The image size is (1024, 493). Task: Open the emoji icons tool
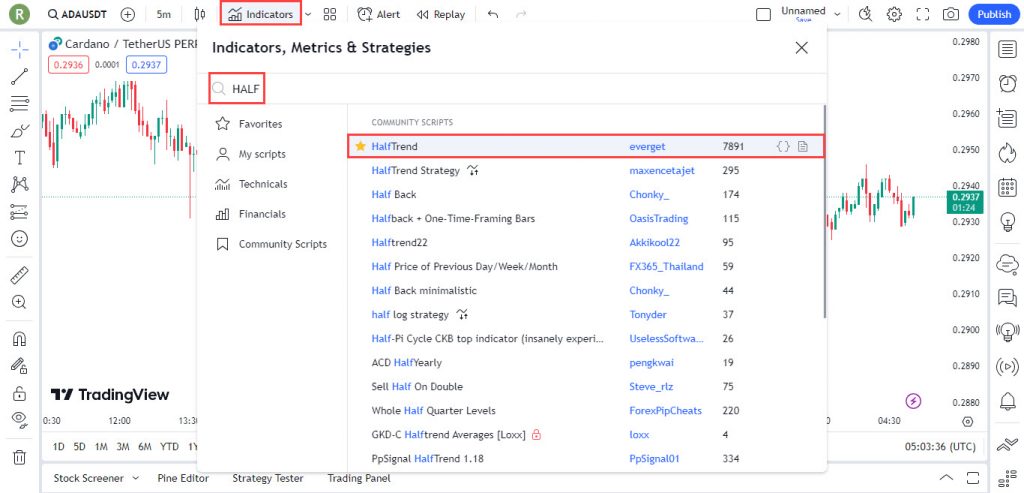(x=20, y=239)
